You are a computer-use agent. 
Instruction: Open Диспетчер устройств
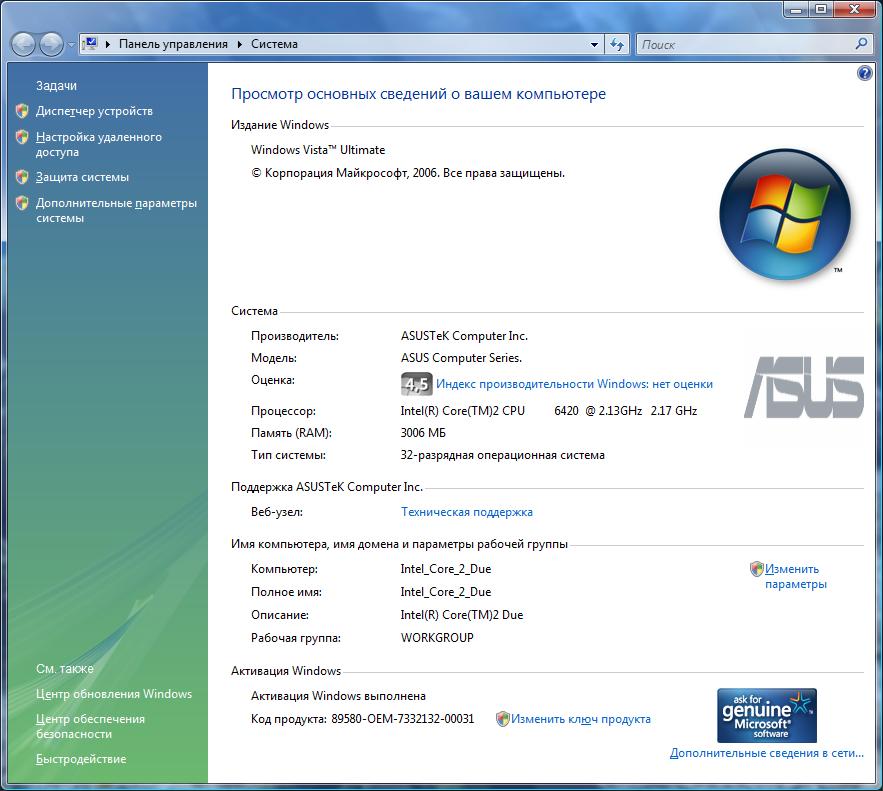coord(94,111)
